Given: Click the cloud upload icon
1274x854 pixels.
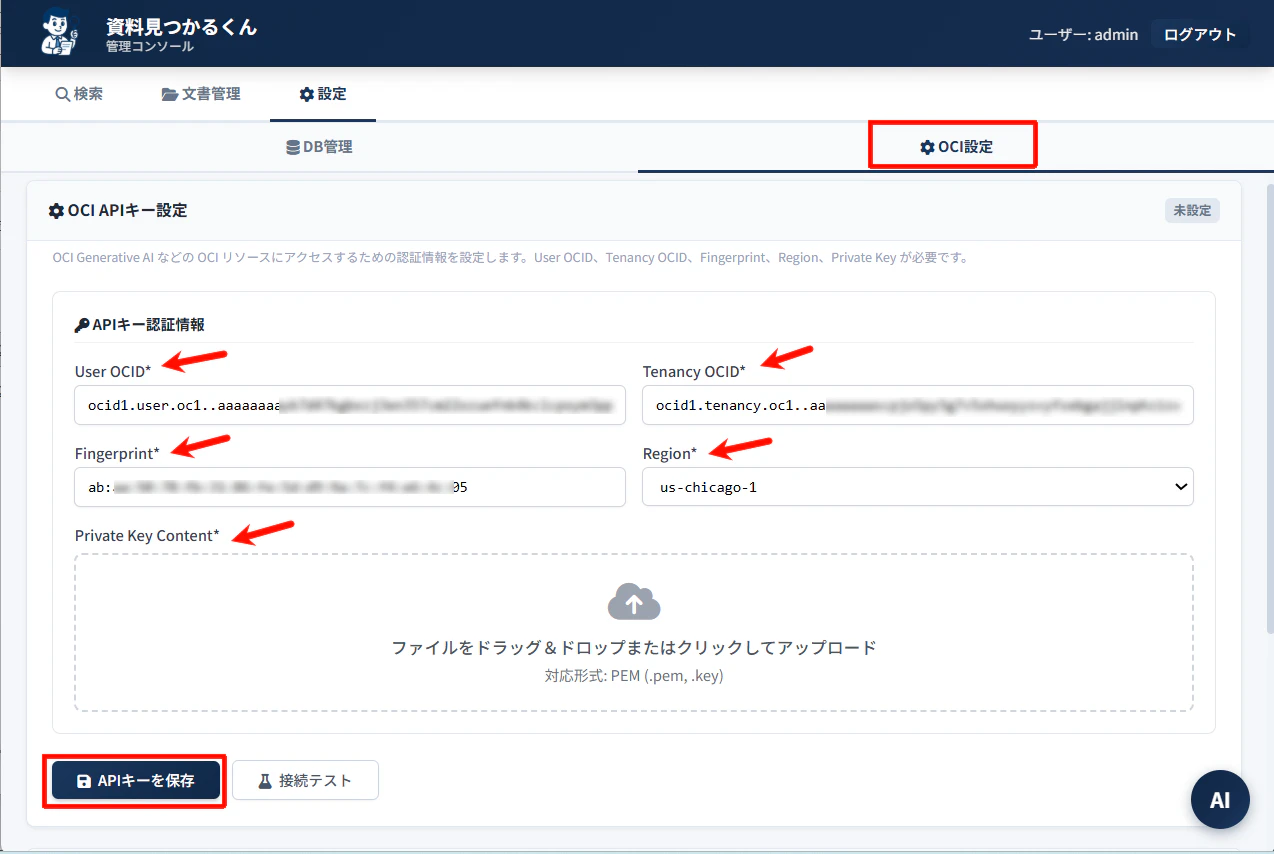Looking at the screenshot, I should tap(634, 601).
